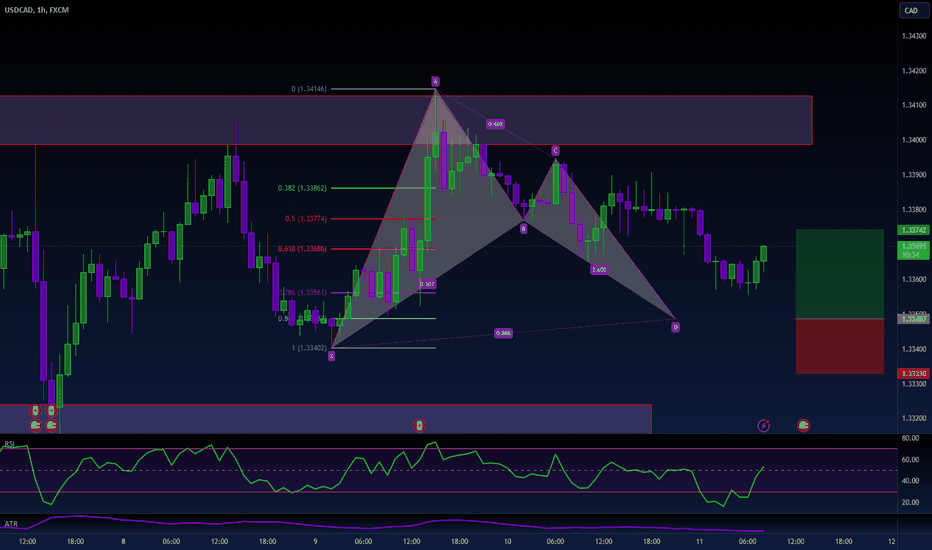Click the 1.33800 price axis label

tap(914, 210)
